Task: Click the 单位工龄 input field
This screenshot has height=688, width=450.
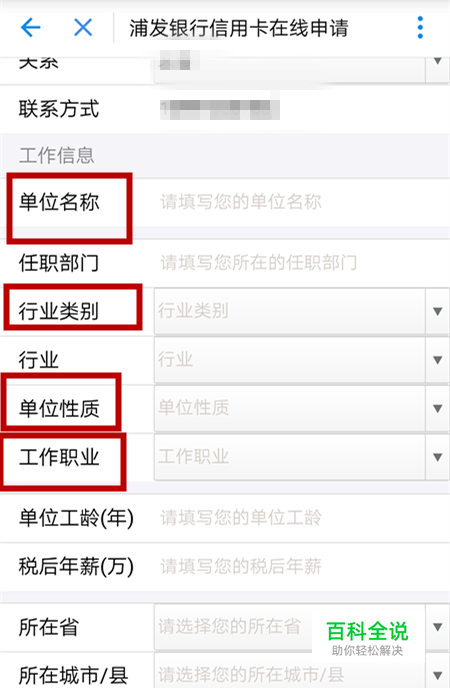Action: point(302,517)
